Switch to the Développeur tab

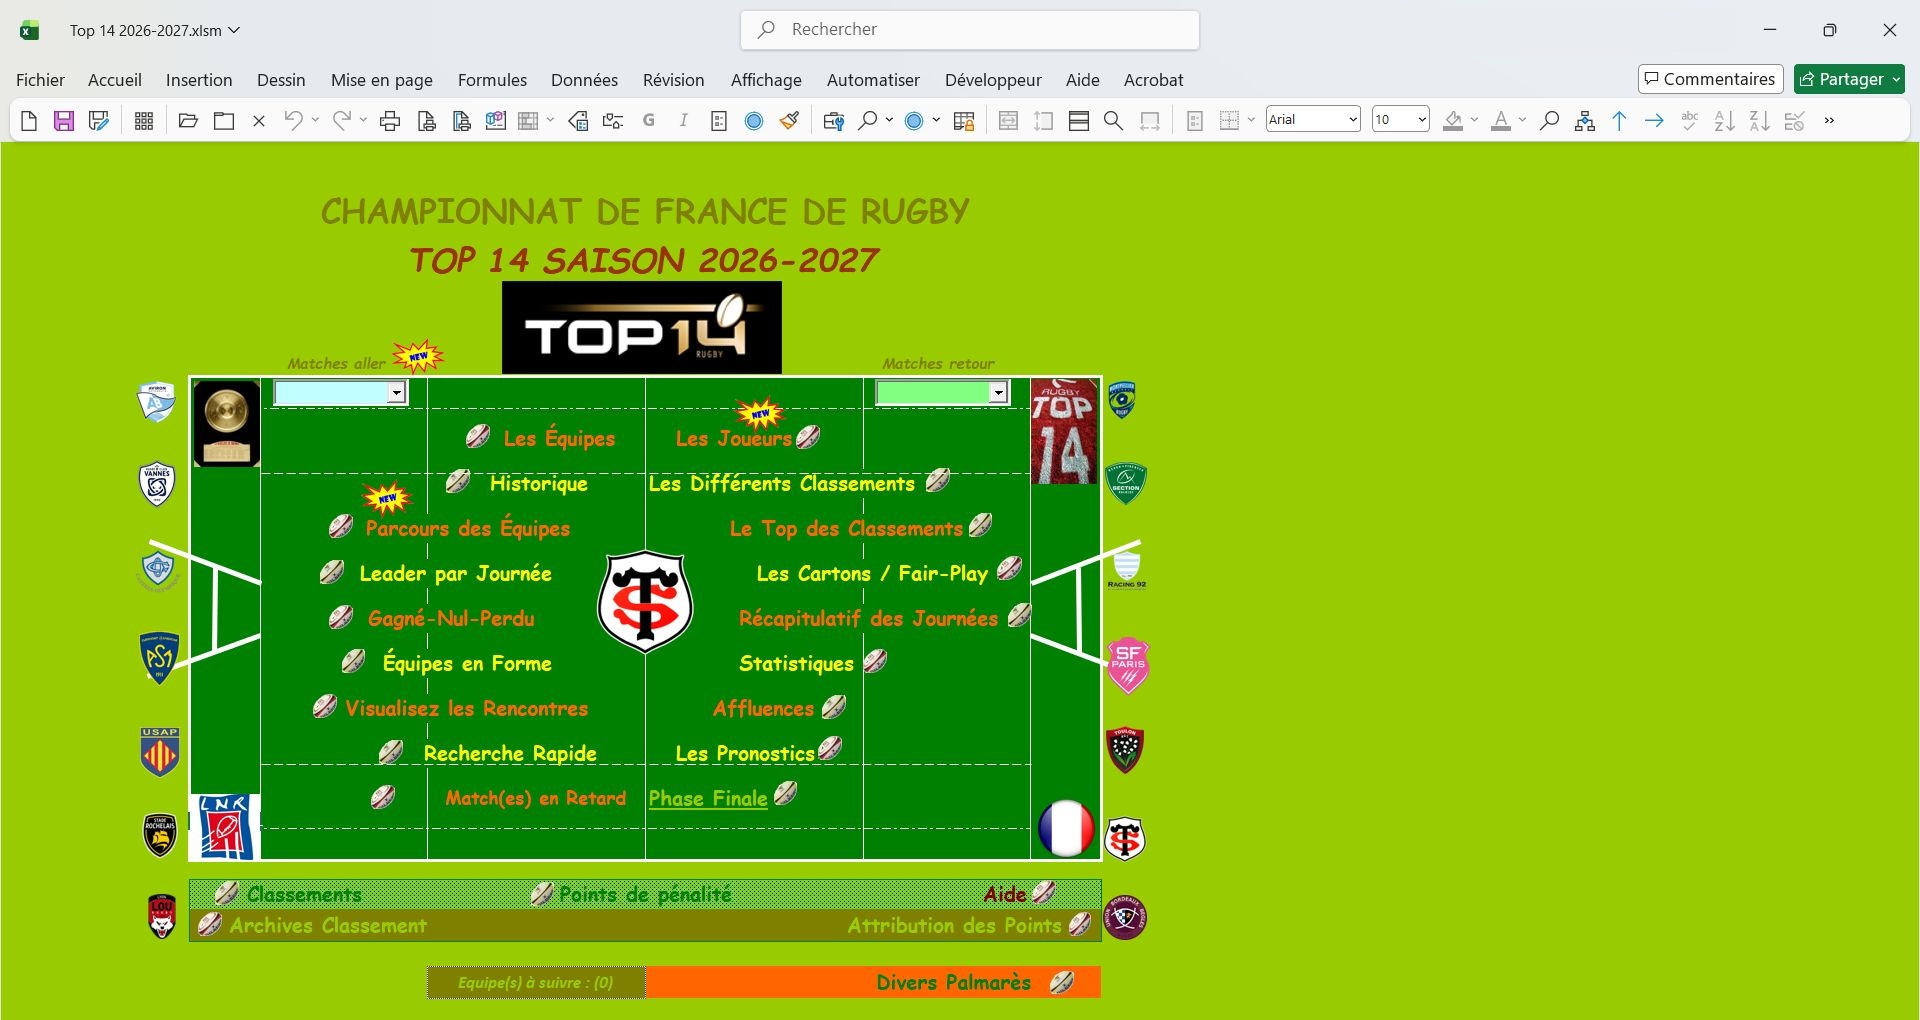coord(993,80)
